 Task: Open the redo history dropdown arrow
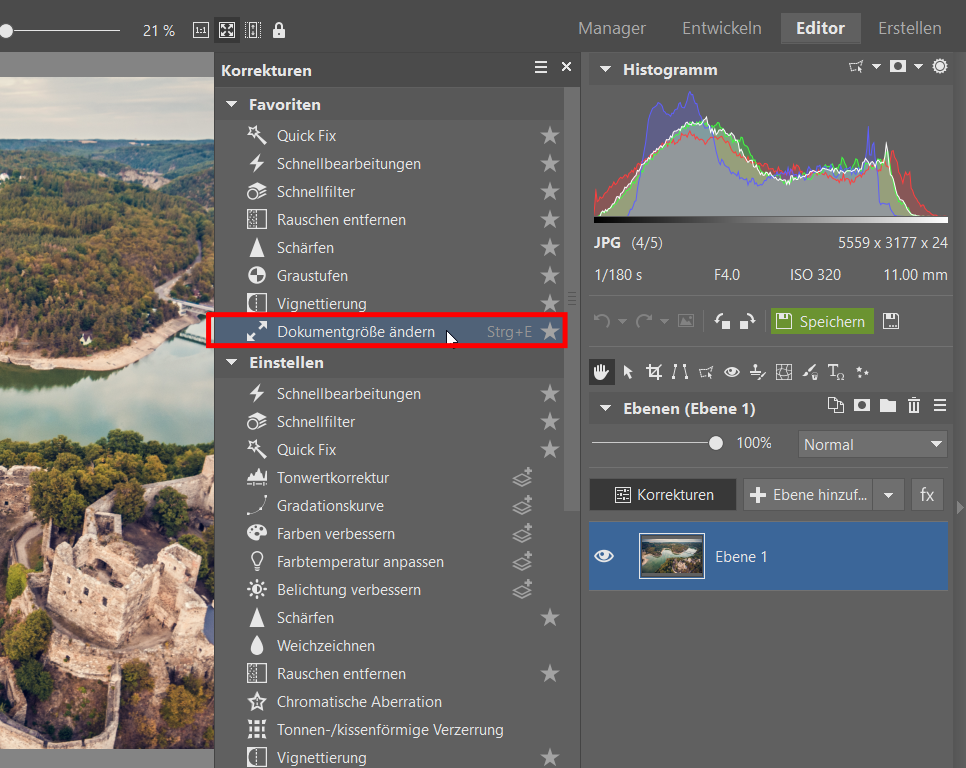coord(664,321)
